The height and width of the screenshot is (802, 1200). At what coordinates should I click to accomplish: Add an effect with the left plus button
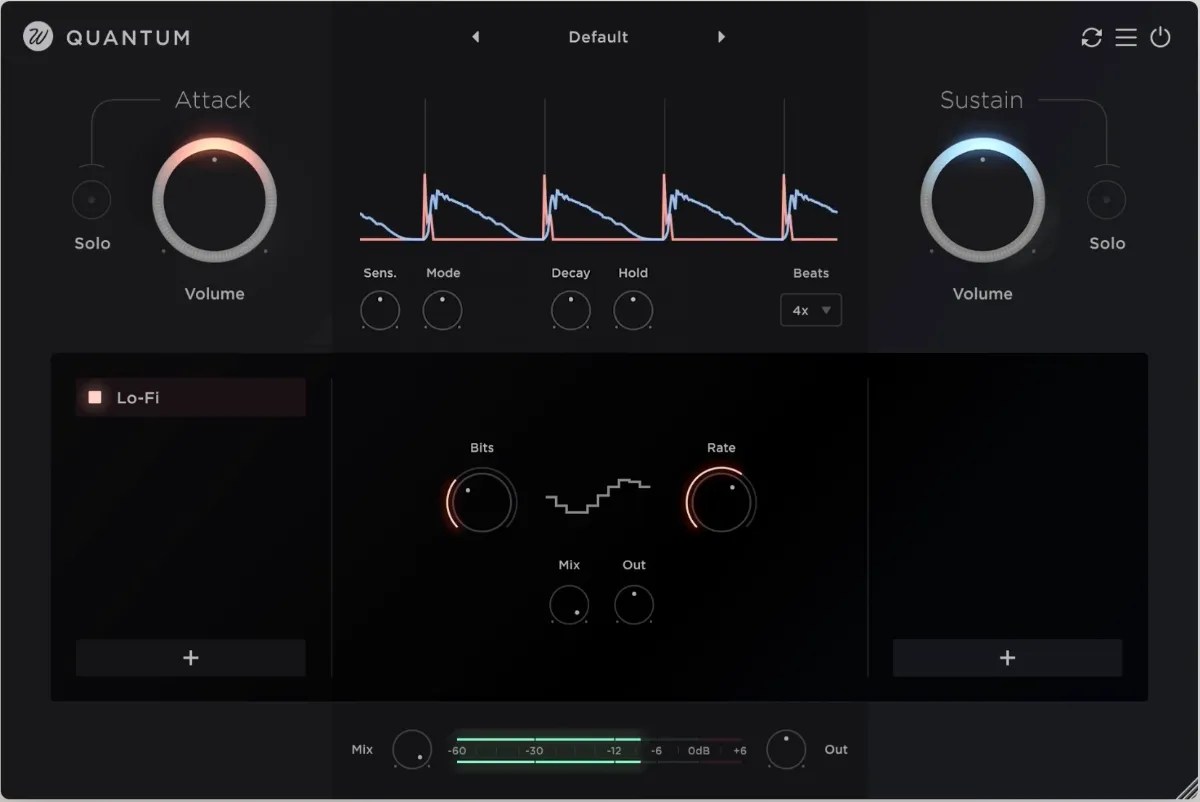(x=190, y=658)
